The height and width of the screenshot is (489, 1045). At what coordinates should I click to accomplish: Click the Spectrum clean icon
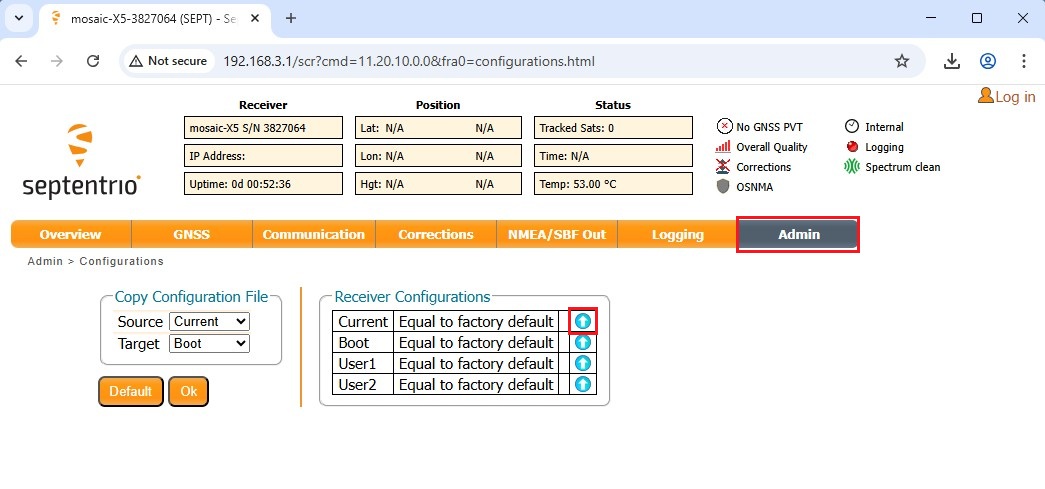tap(852, 167)
